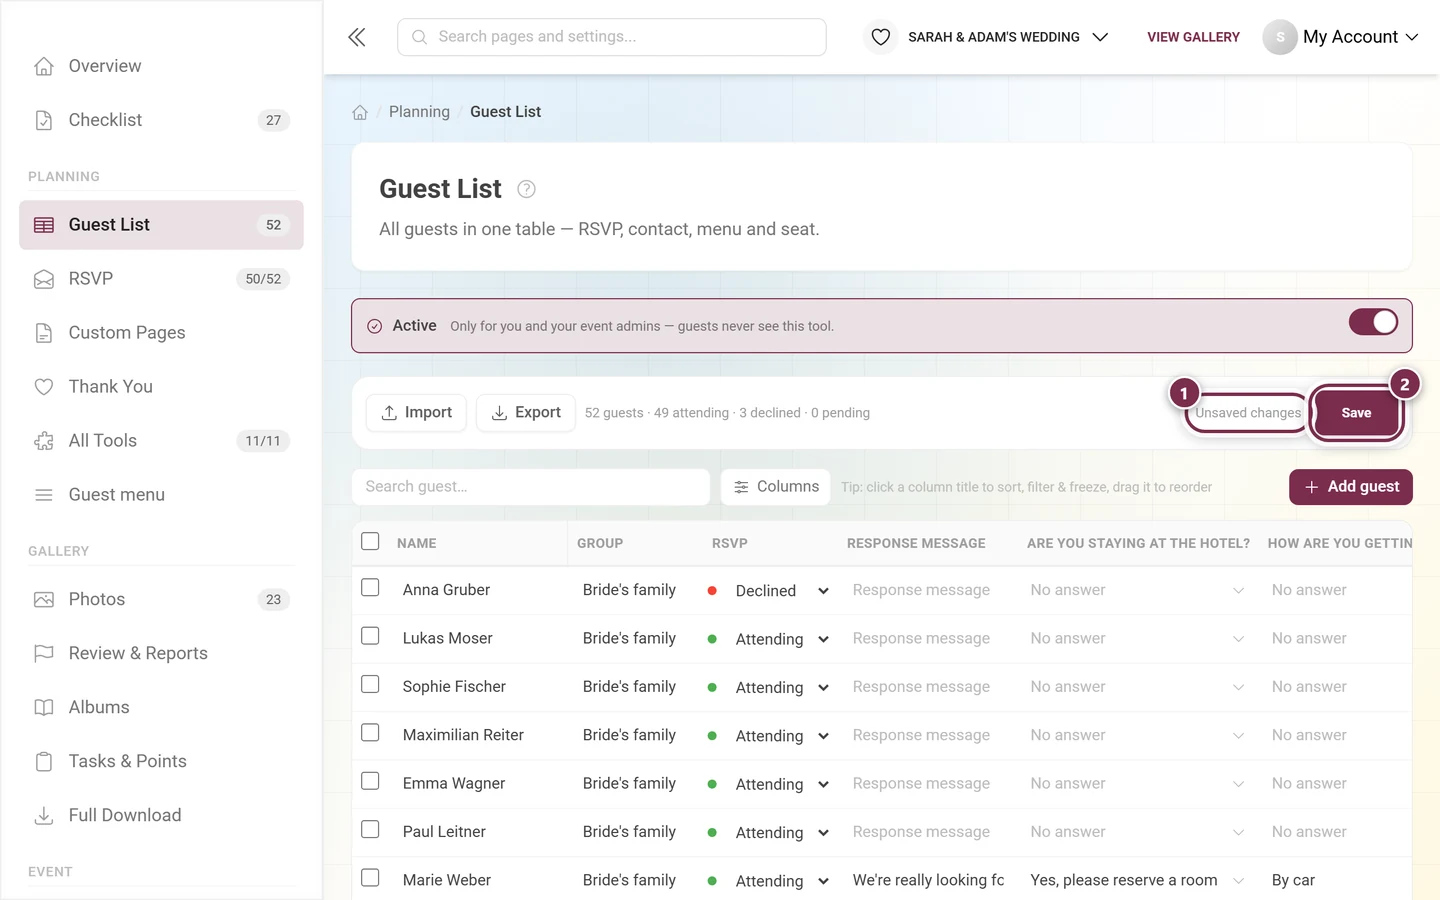The height and width of the screenshot is (900, 1440).
Task: Click the Group column header
Action: click(600, 543)
